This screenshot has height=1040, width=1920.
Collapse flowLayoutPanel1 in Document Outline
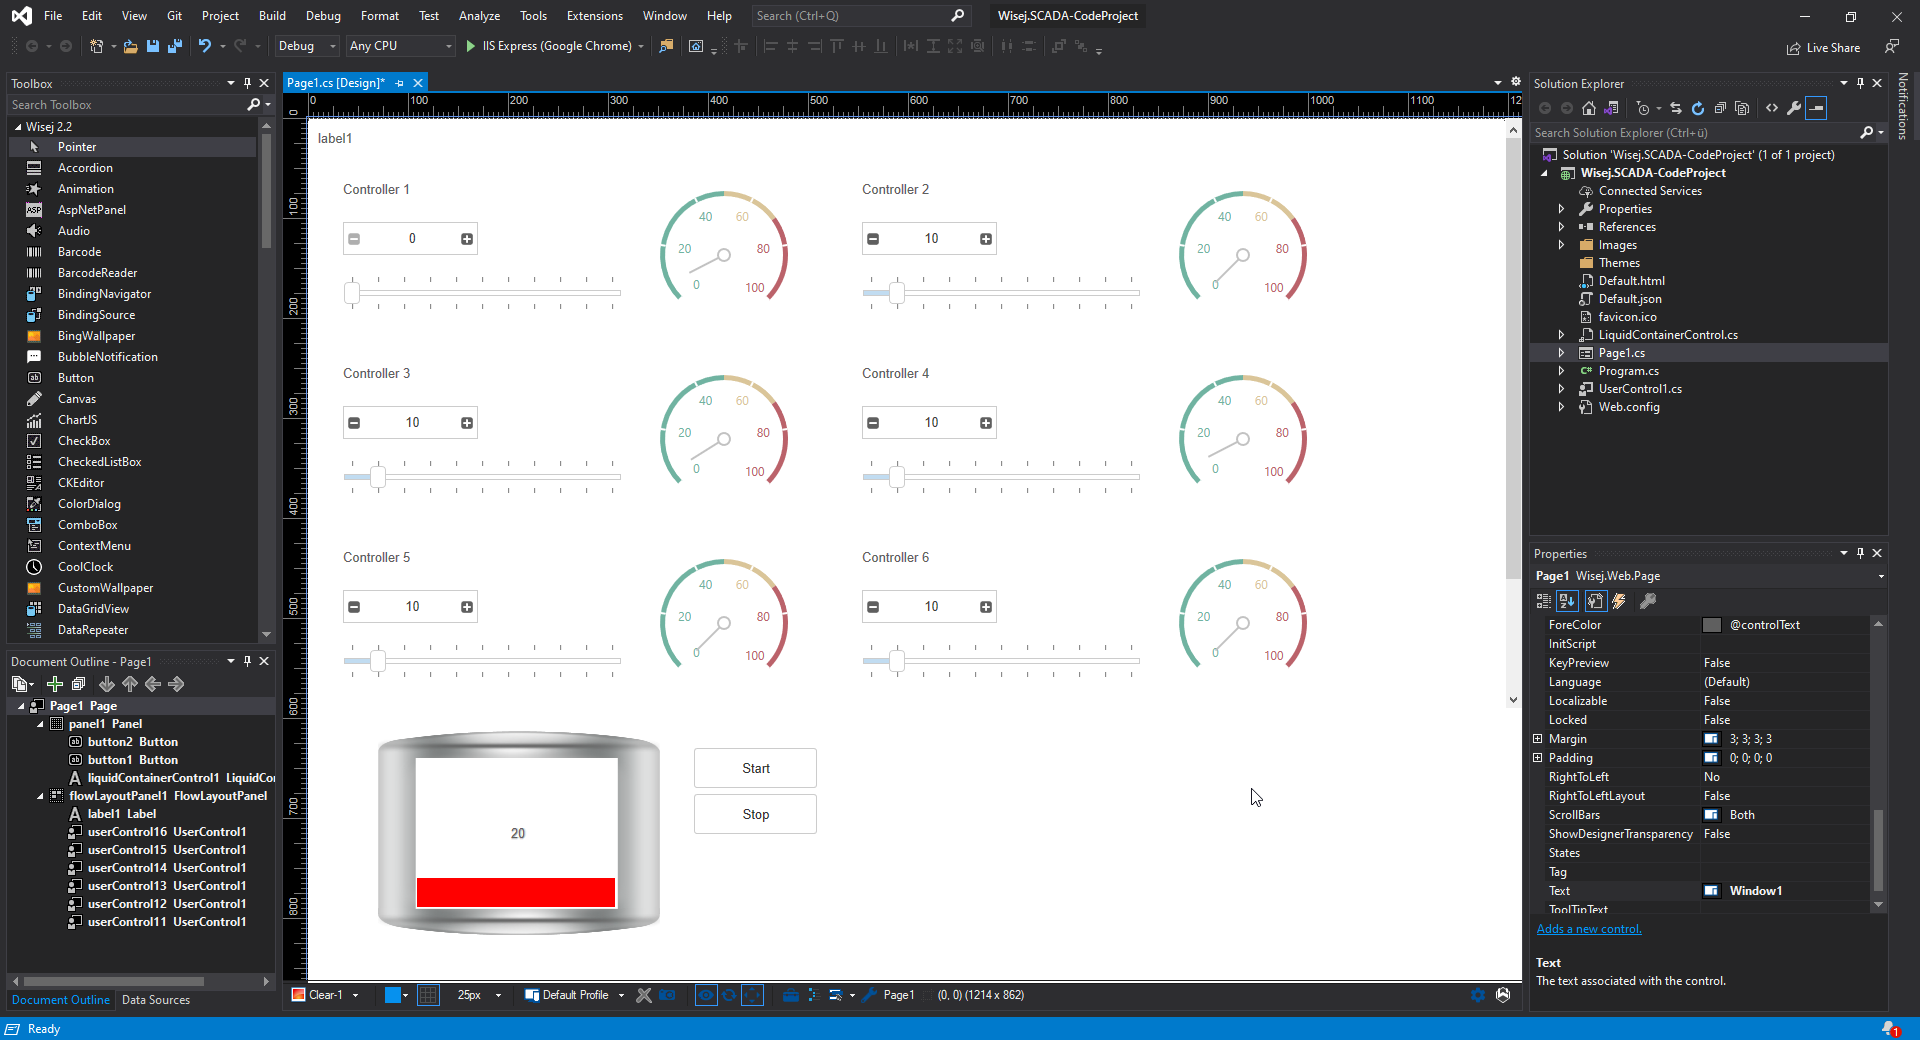pos(40,796)
